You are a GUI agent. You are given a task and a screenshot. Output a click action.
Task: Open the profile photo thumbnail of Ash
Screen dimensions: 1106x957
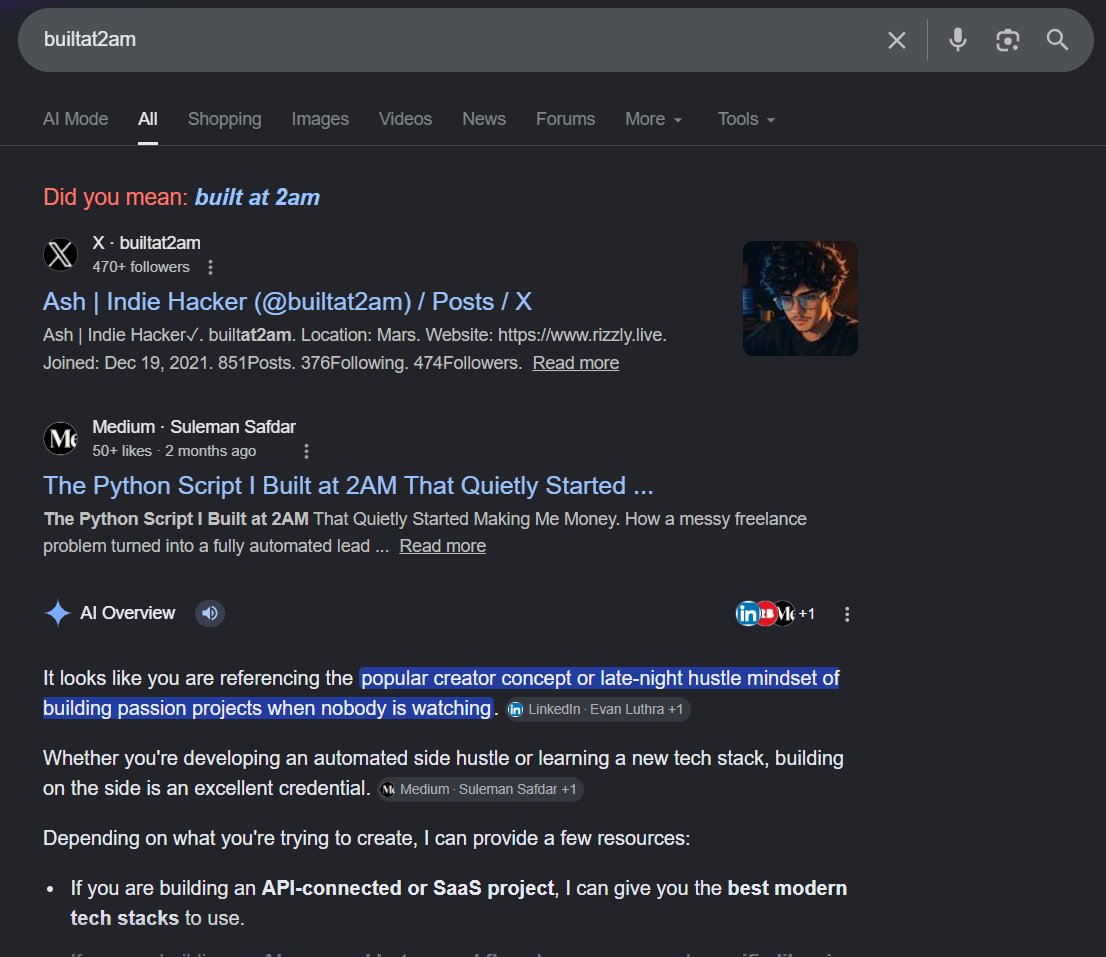pos(800,298)
